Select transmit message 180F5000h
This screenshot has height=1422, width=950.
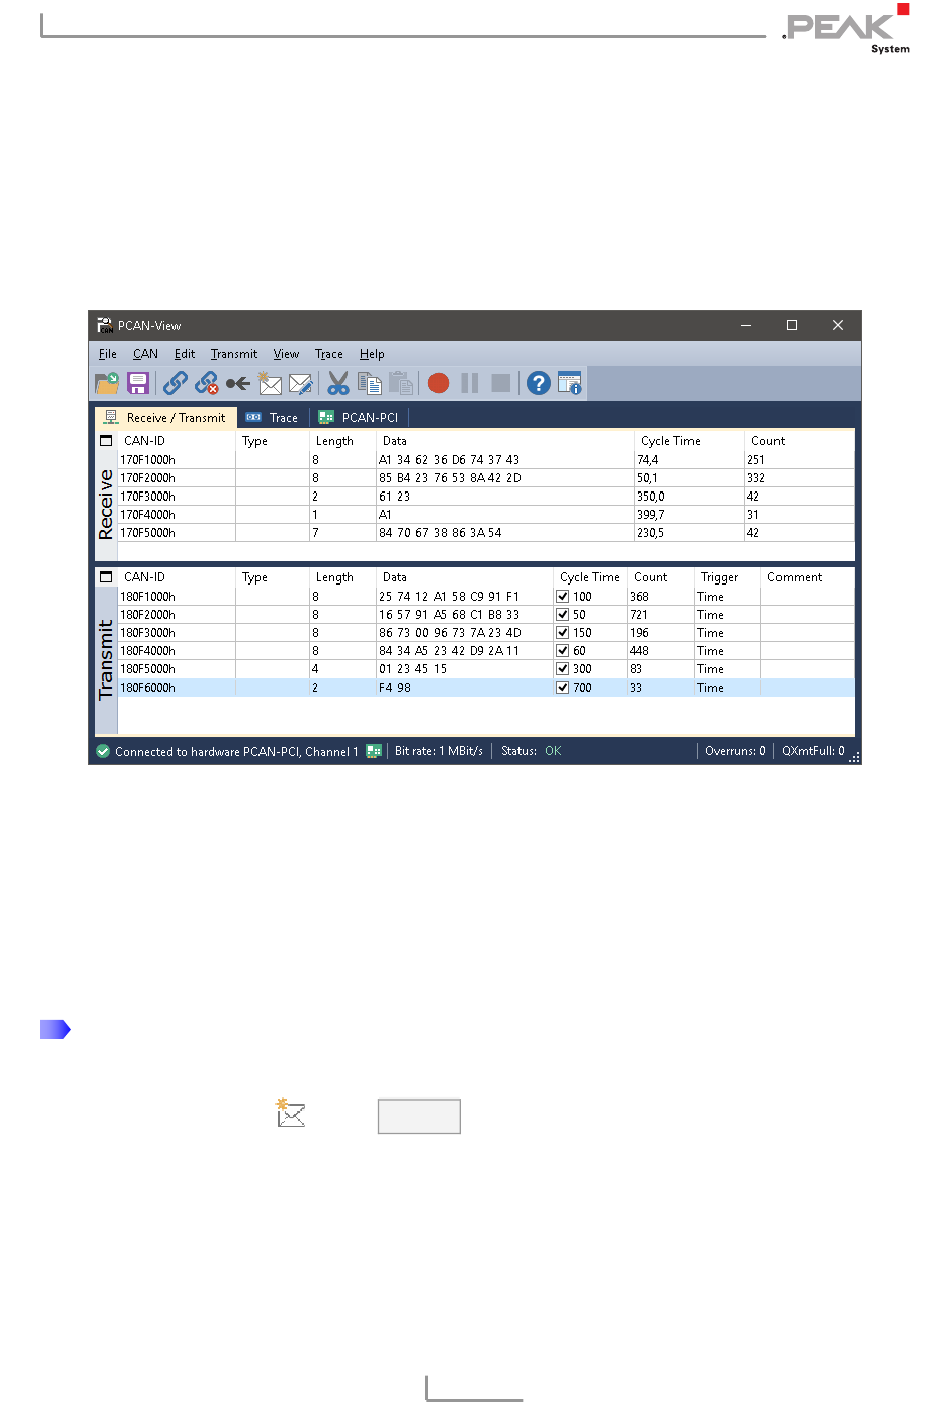[486, 669]
